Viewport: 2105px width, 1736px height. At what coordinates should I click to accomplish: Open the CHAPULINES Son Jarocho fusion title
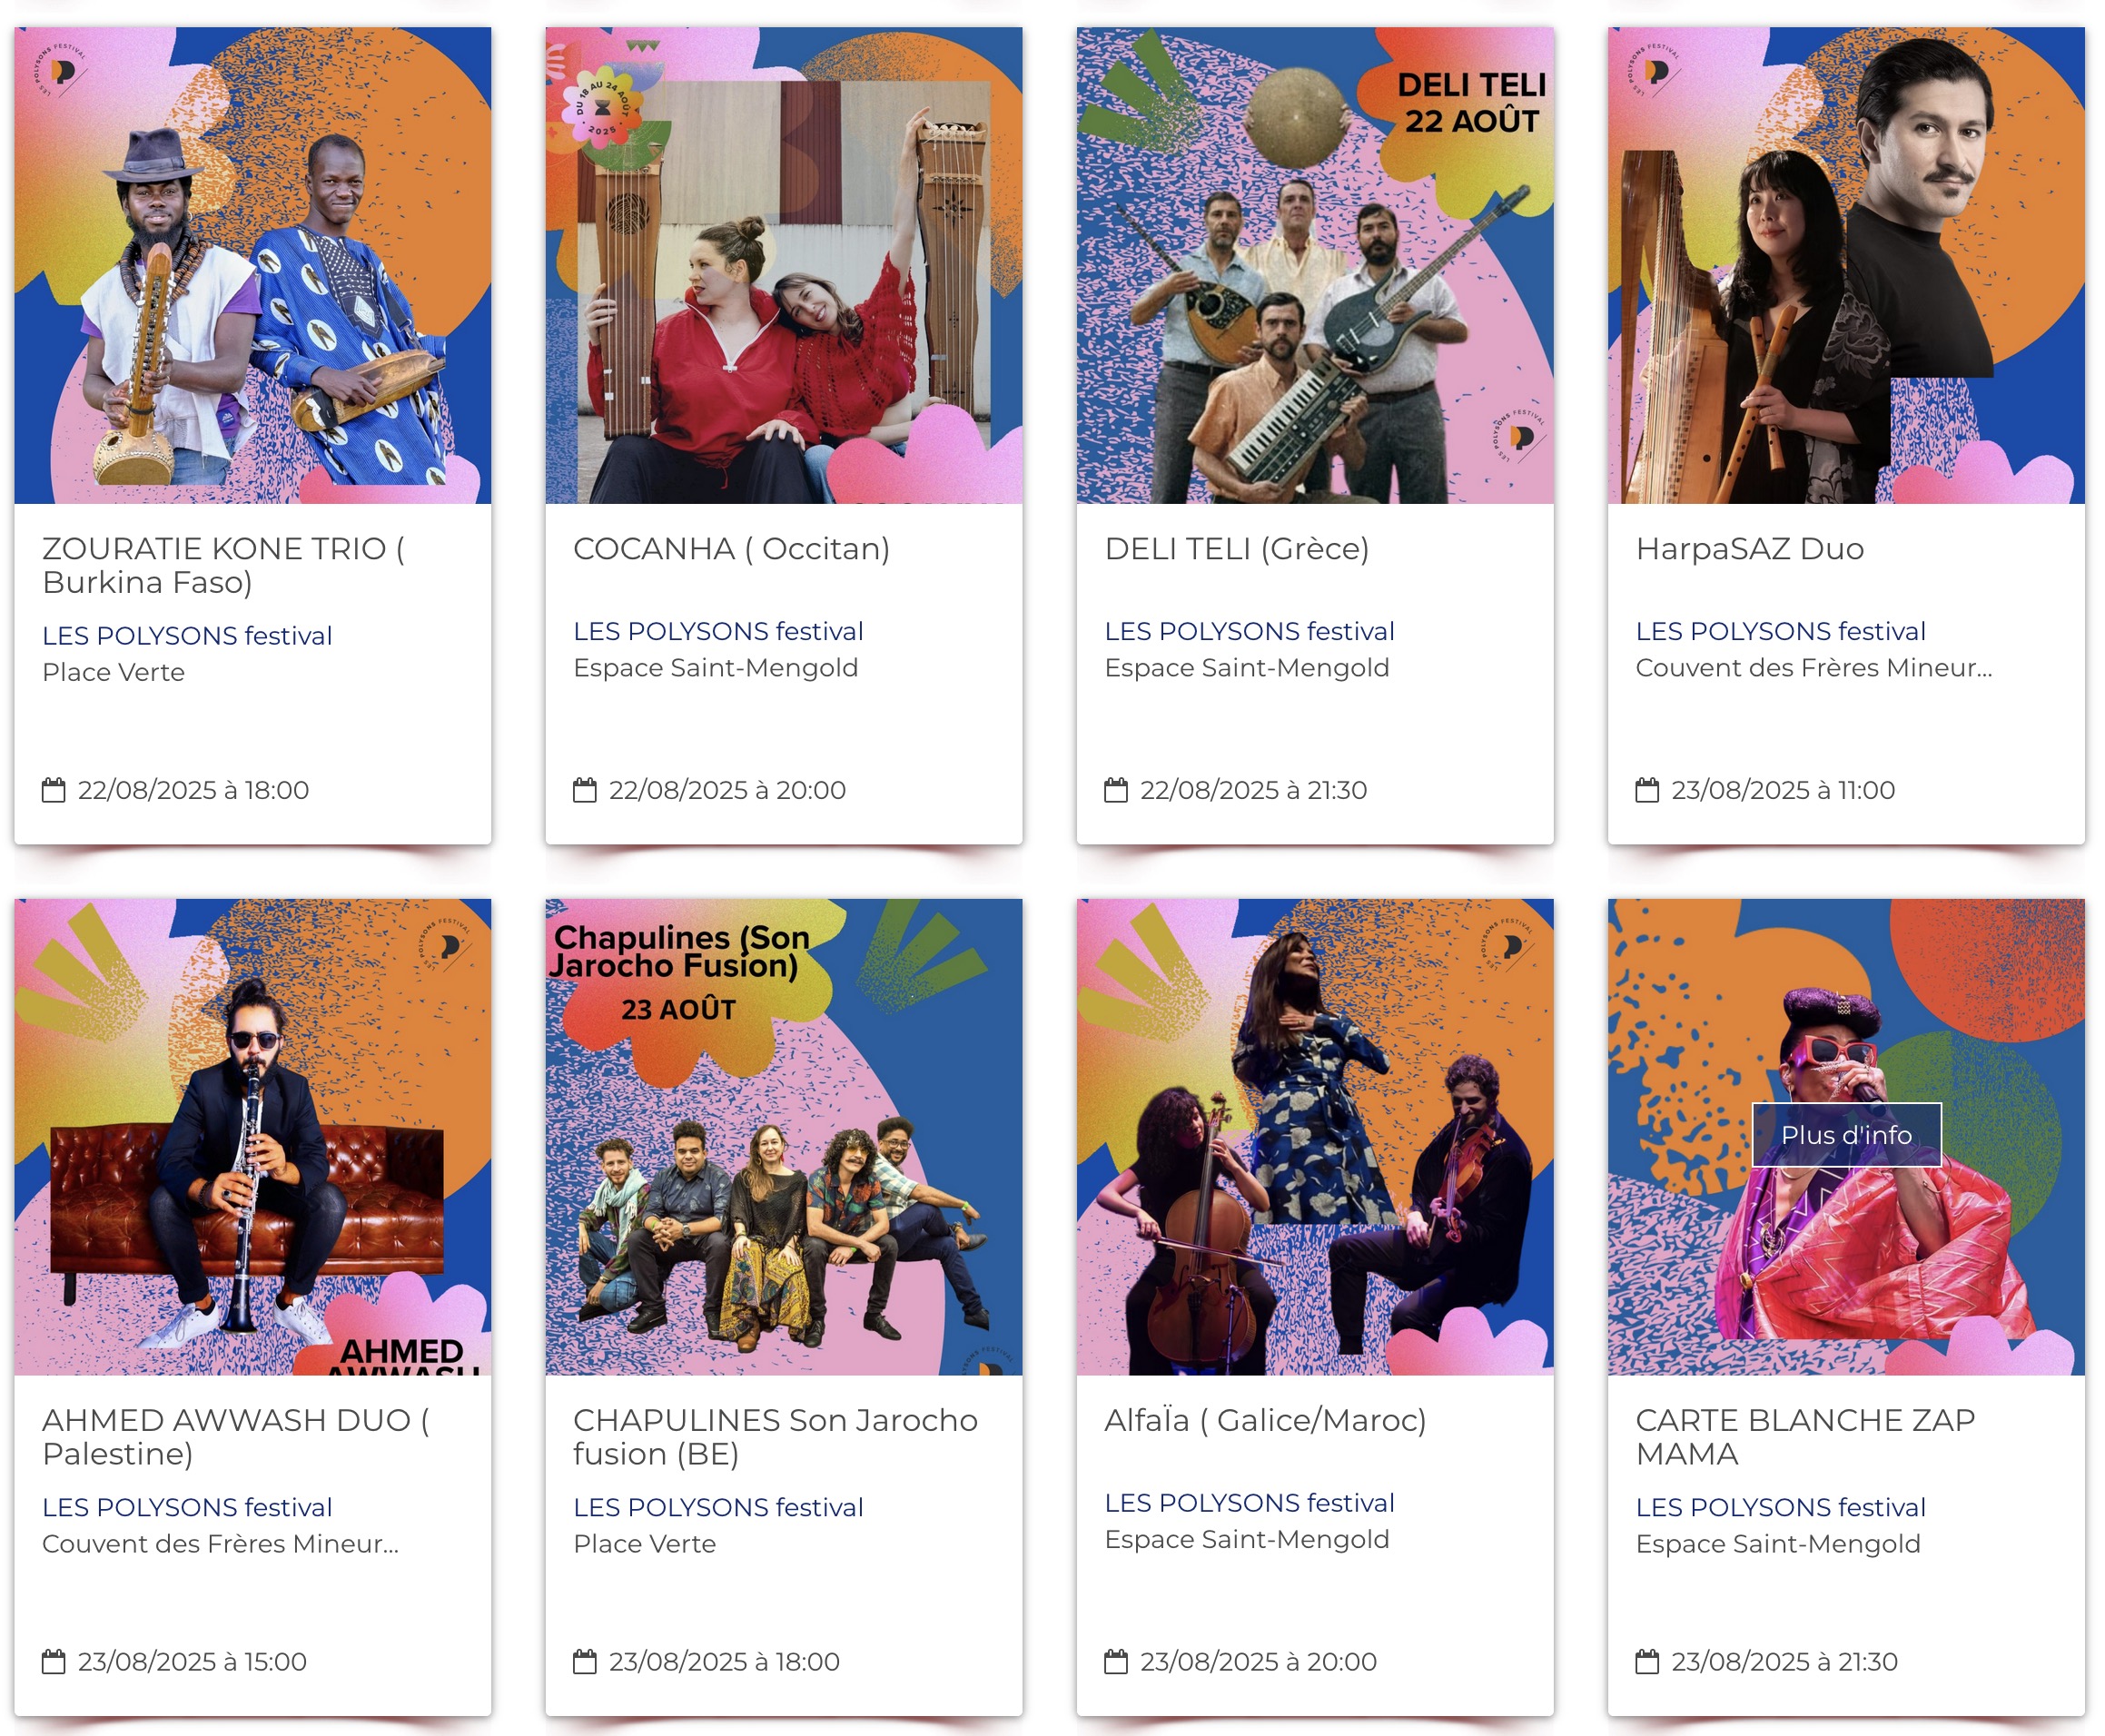[775, 1437]
